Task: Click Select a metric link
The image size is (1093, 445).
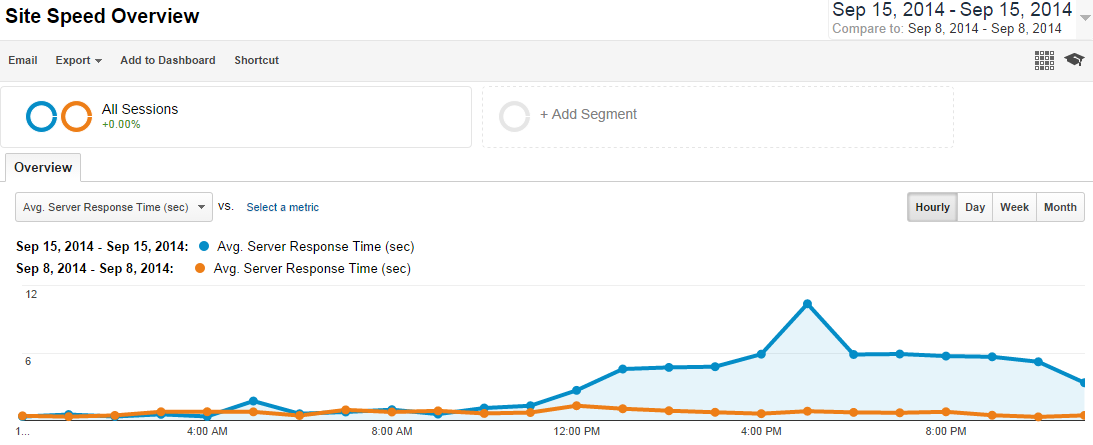Action: pos(283,207)
